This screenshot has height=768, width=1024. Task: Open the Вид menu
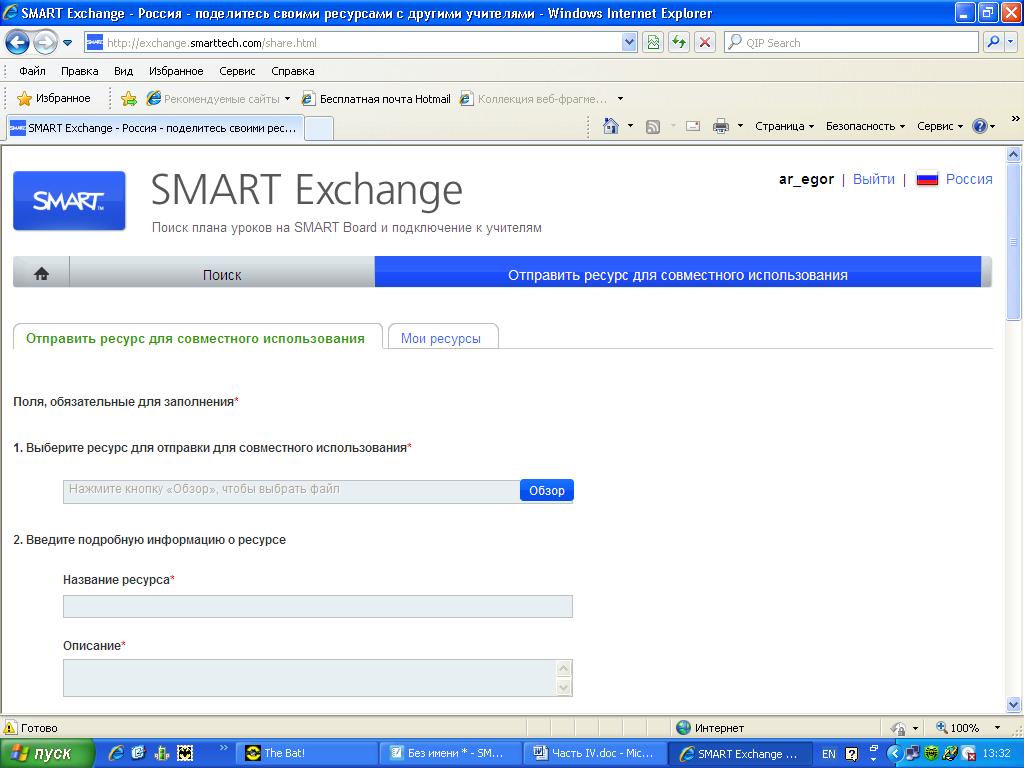(x=123, y=71)
